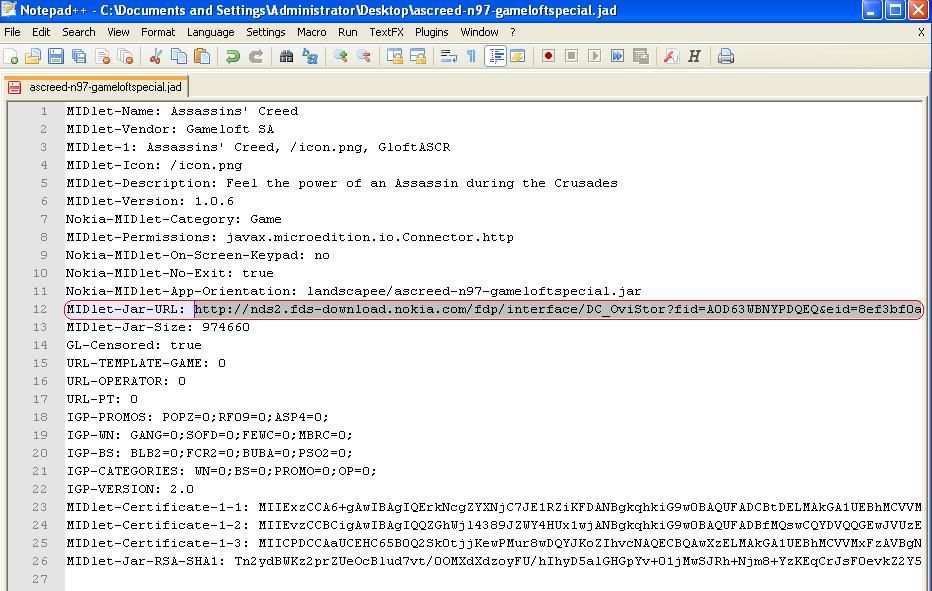Cut selection with the scissors icon

point(156,56)
